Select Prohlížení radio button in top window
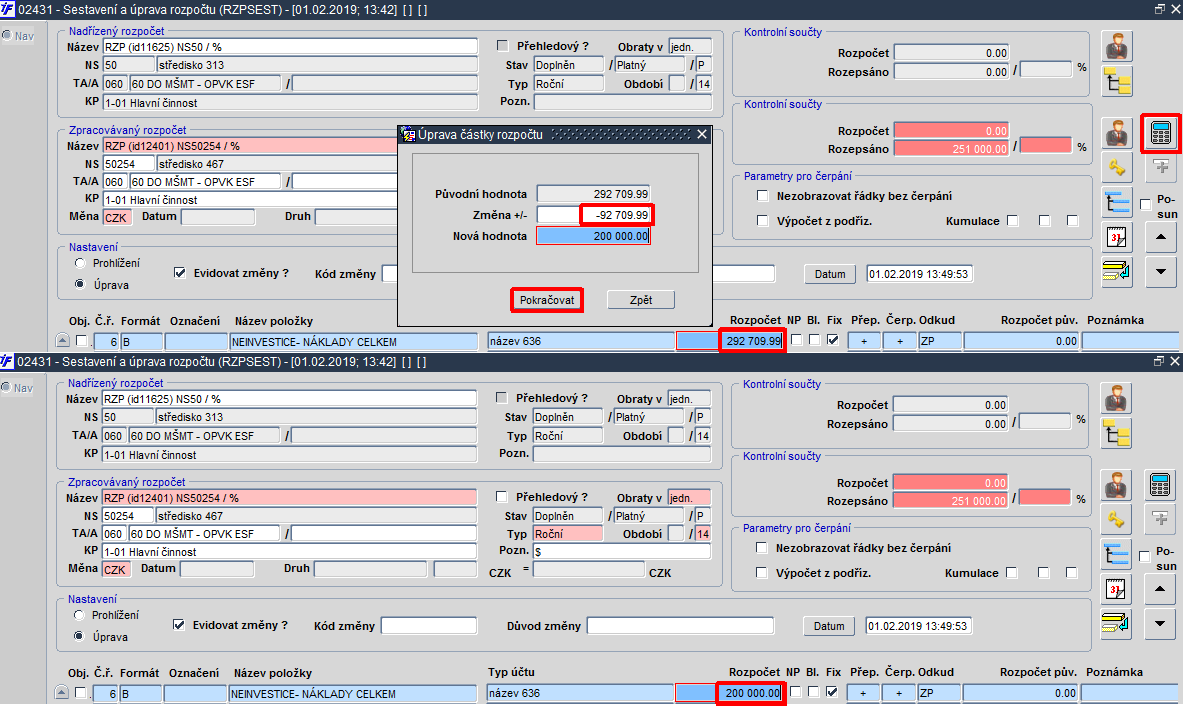 pyautogui.click(x=79, y=263)
